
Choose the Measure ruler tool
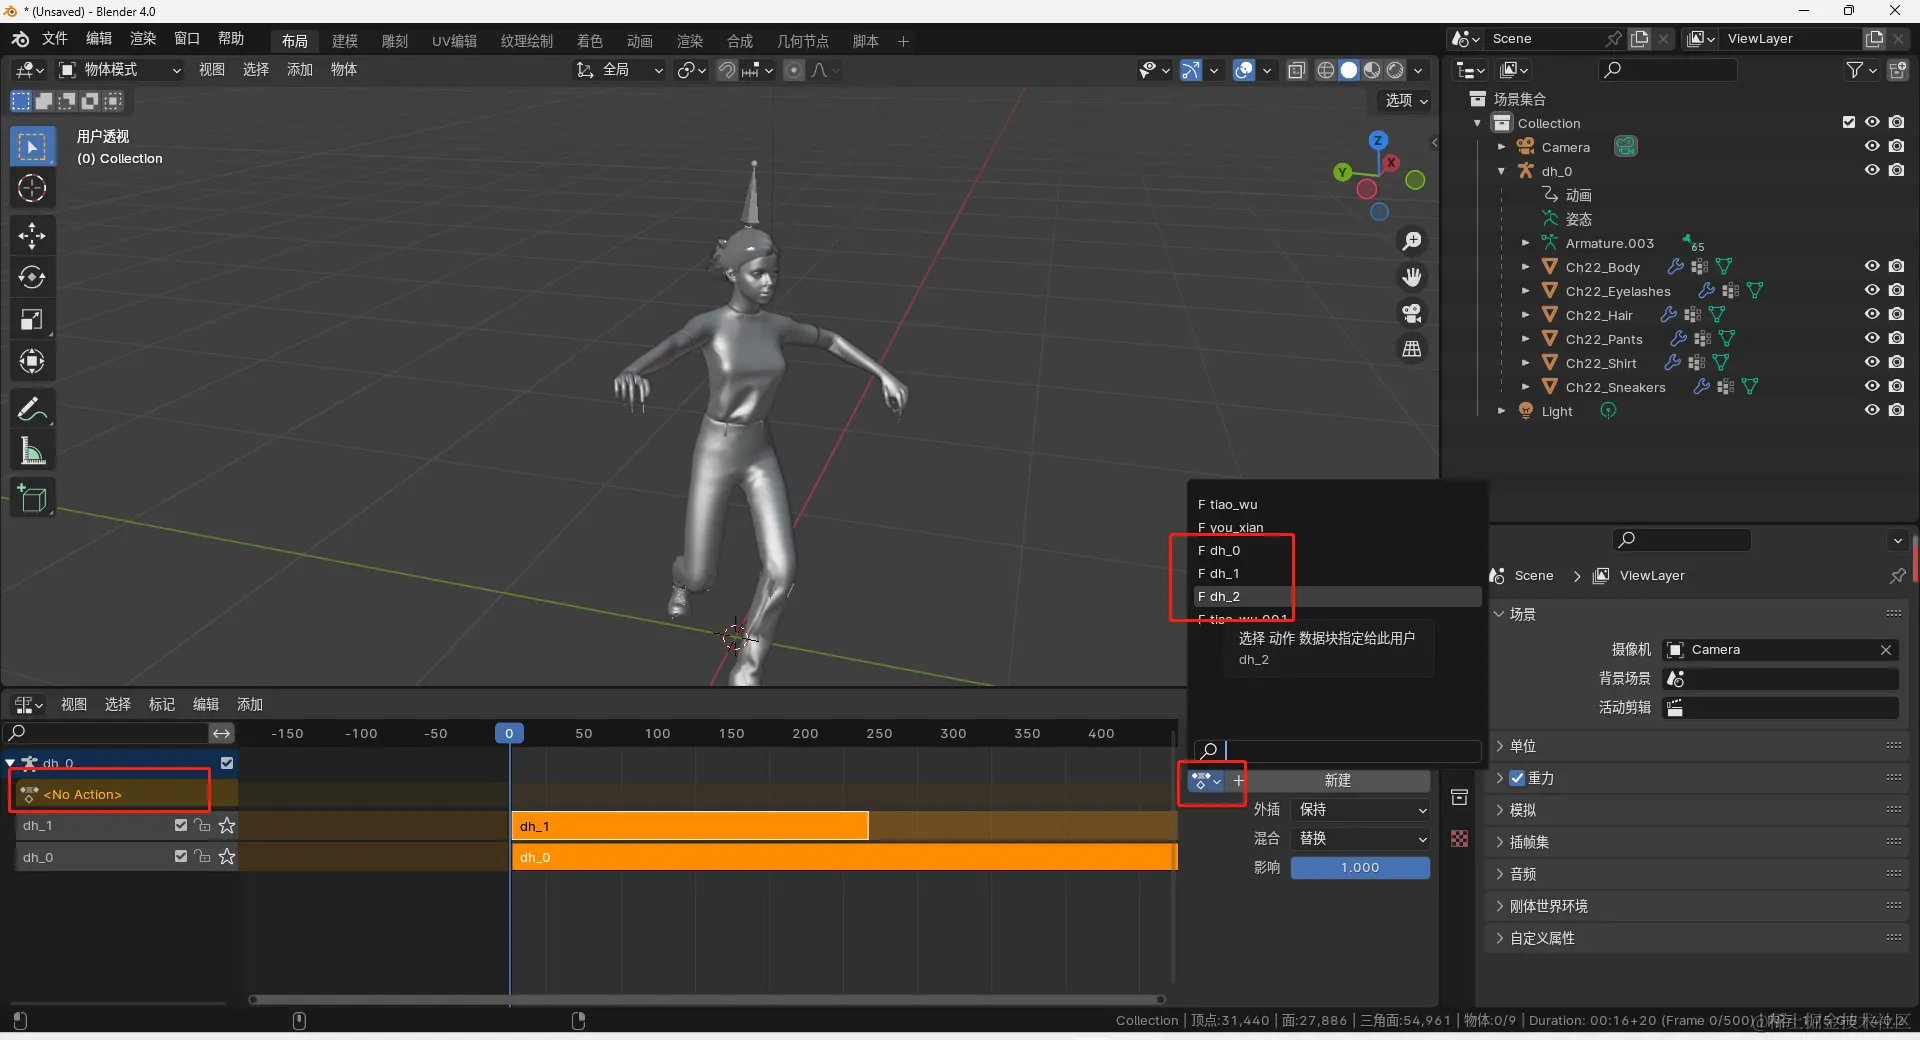click(x=32, y=451)
